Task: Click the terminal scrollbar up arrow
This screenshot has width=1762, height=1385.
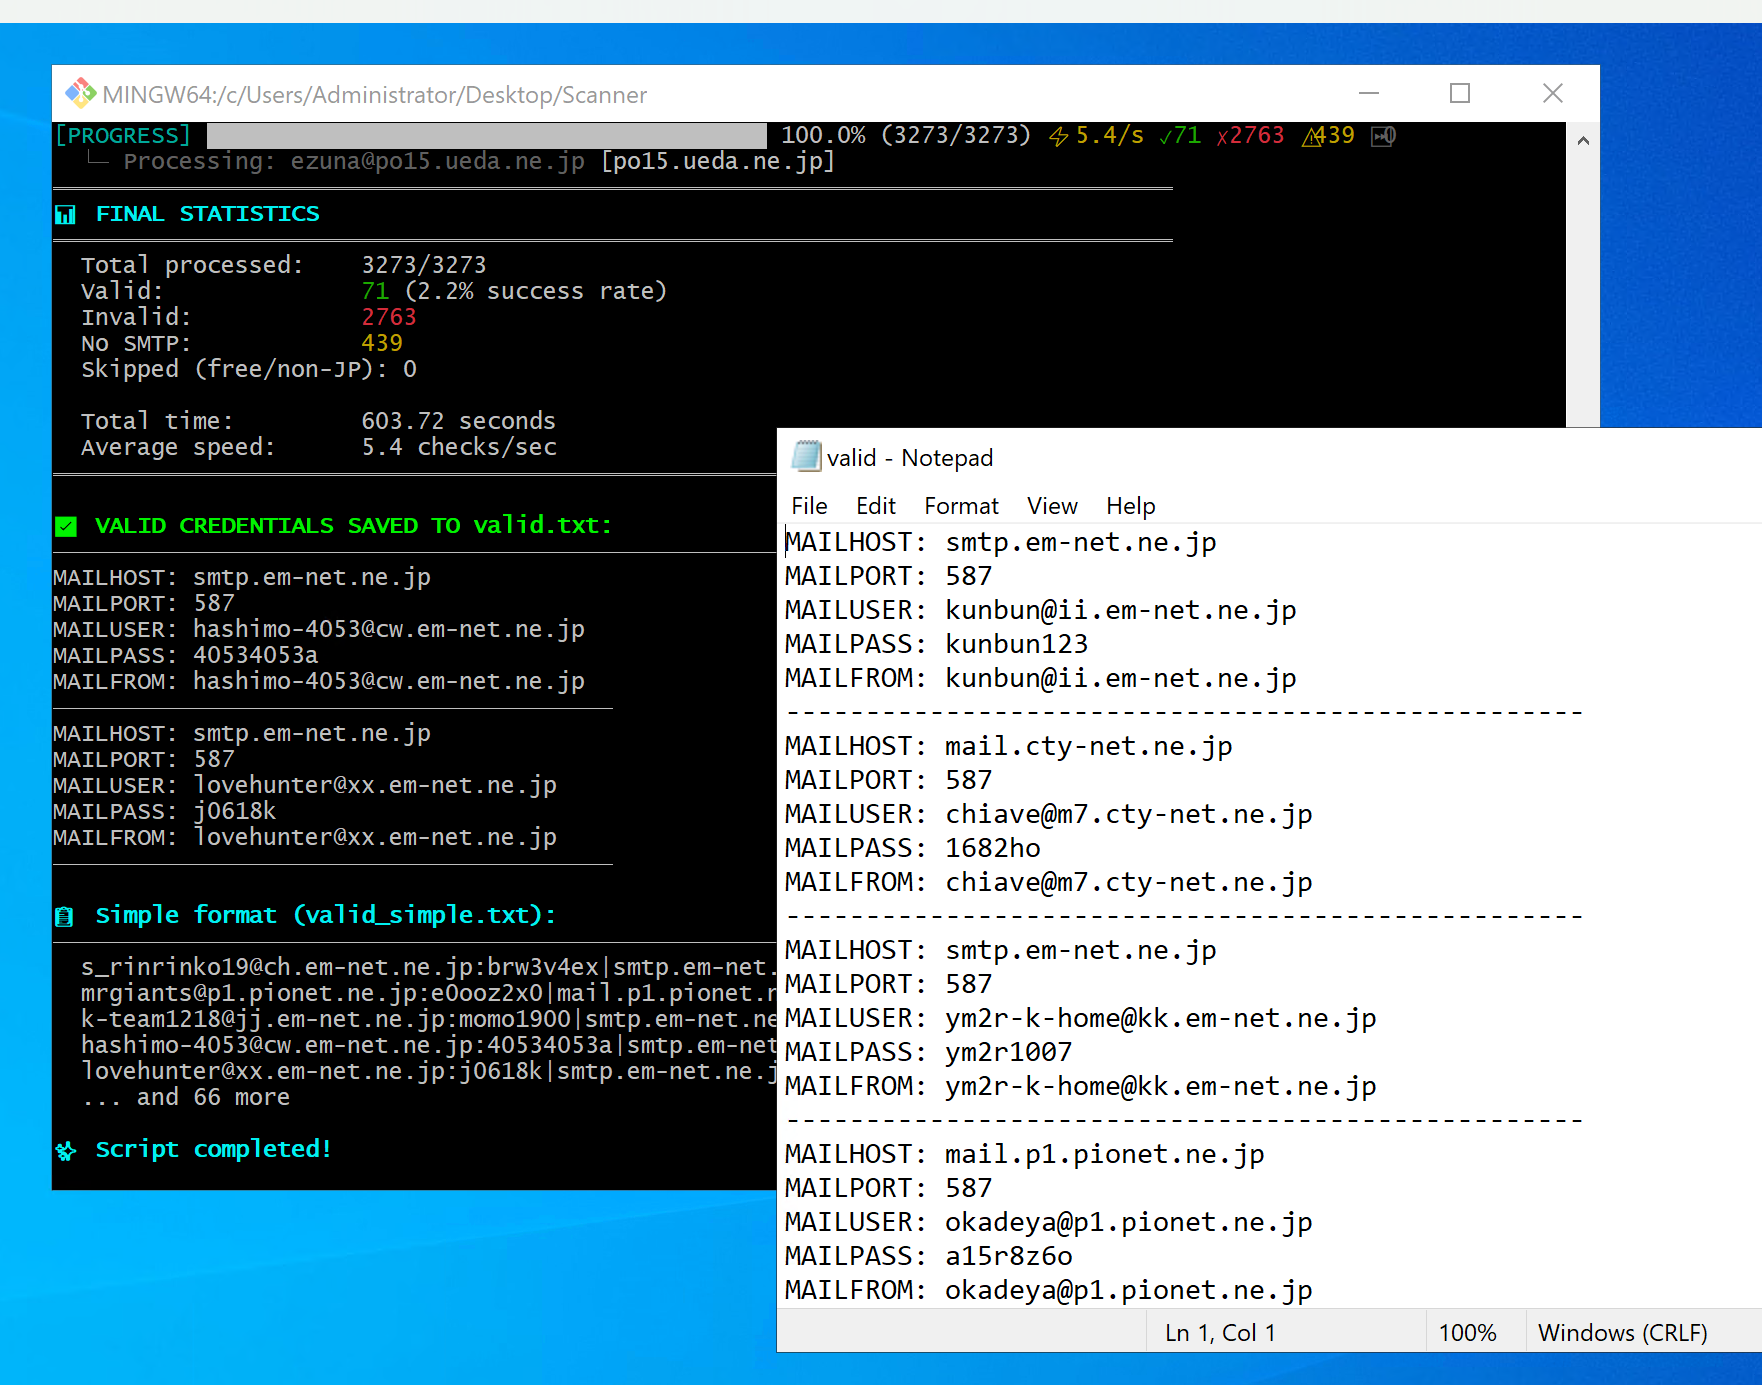Action: pyautogui.click(x=1583, y=141)
